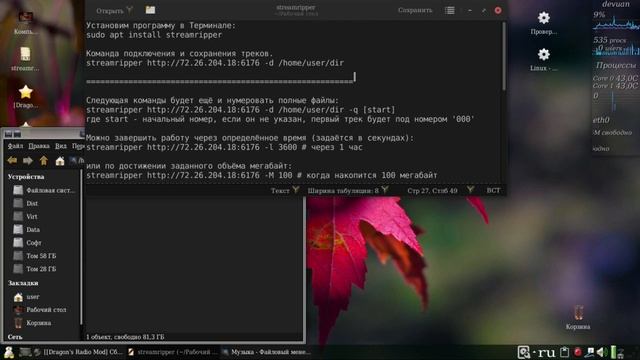The width and height of the screenshot is (640, 360).
Task: Go to parent folder with up arrow
Action: [44, 161]
